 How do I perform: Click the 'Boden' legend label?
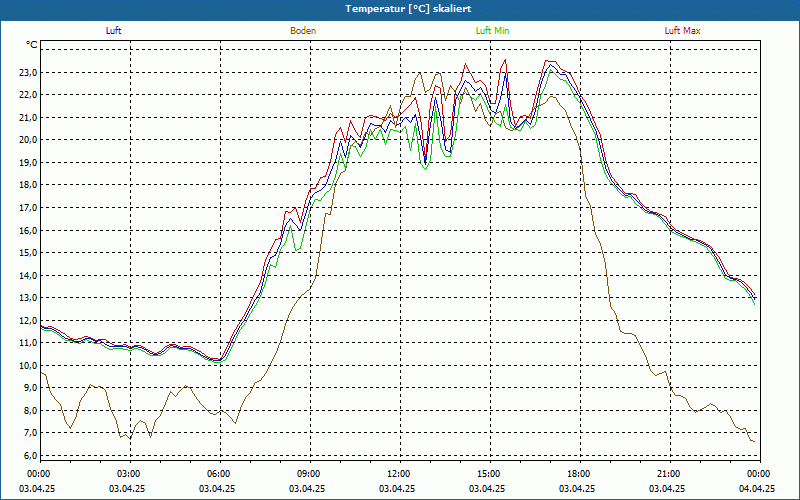click(x=303, y=31)
